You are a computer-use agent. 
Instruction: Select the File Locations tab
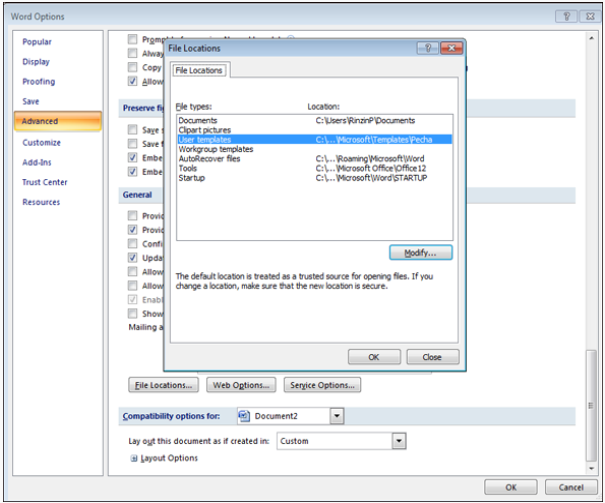199,71
